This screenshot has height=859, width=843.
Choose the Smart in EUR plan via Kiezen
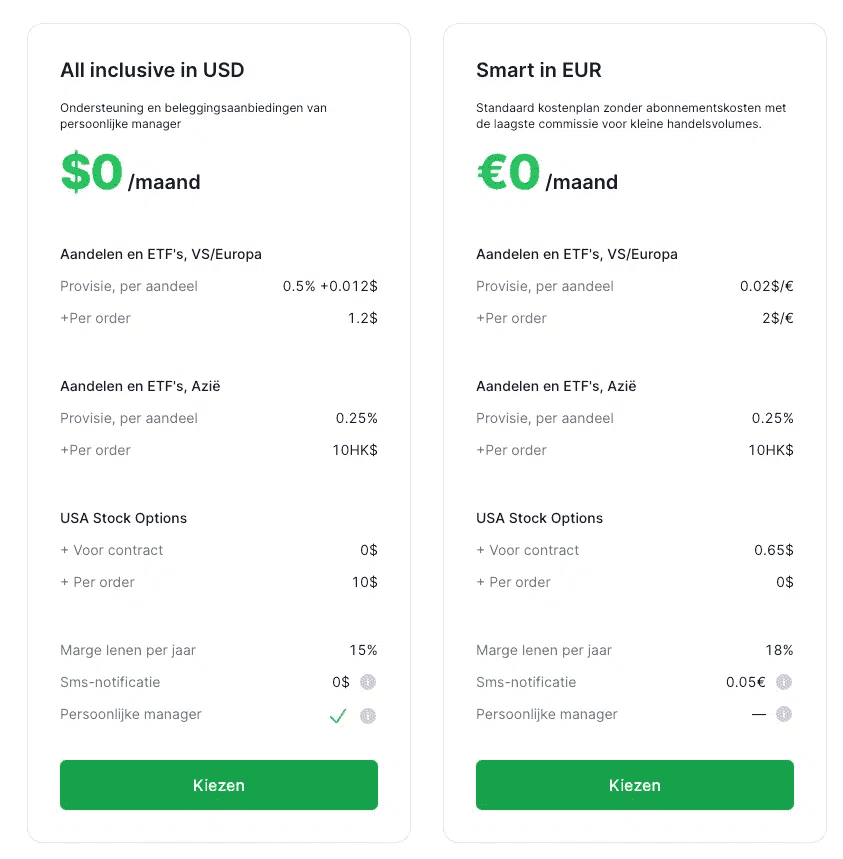pyautogui.click(x=635, y=785)
